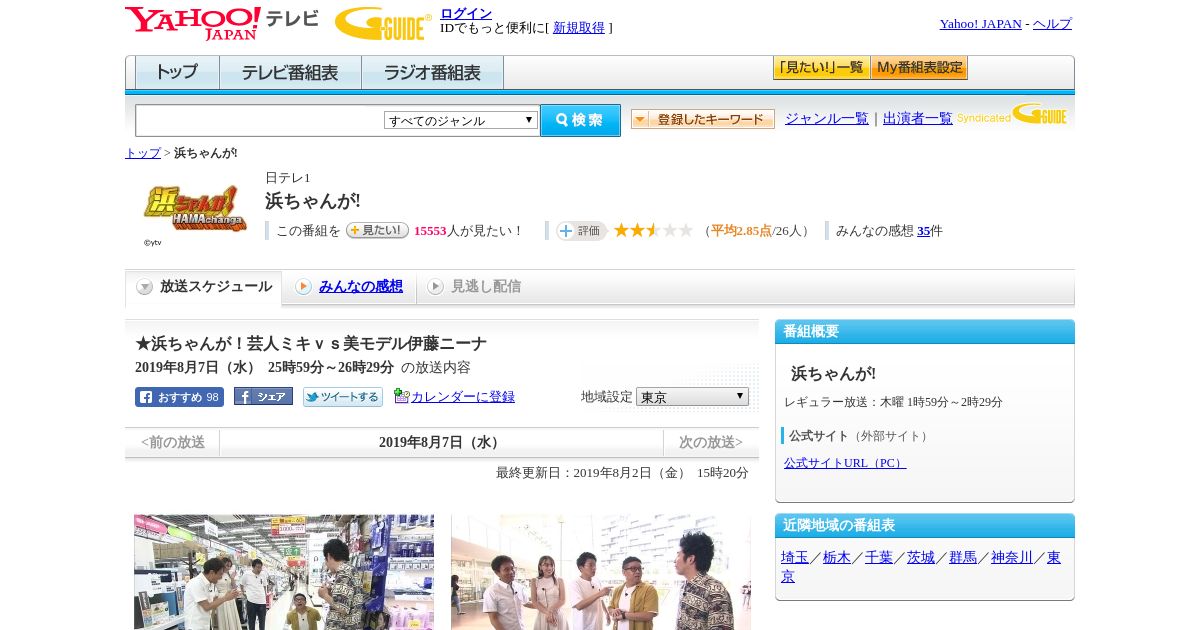The height and width of the screenshot is (630, 1200).
Task: Open the 埼玉 area schedule link
Action: click(795, 558)
